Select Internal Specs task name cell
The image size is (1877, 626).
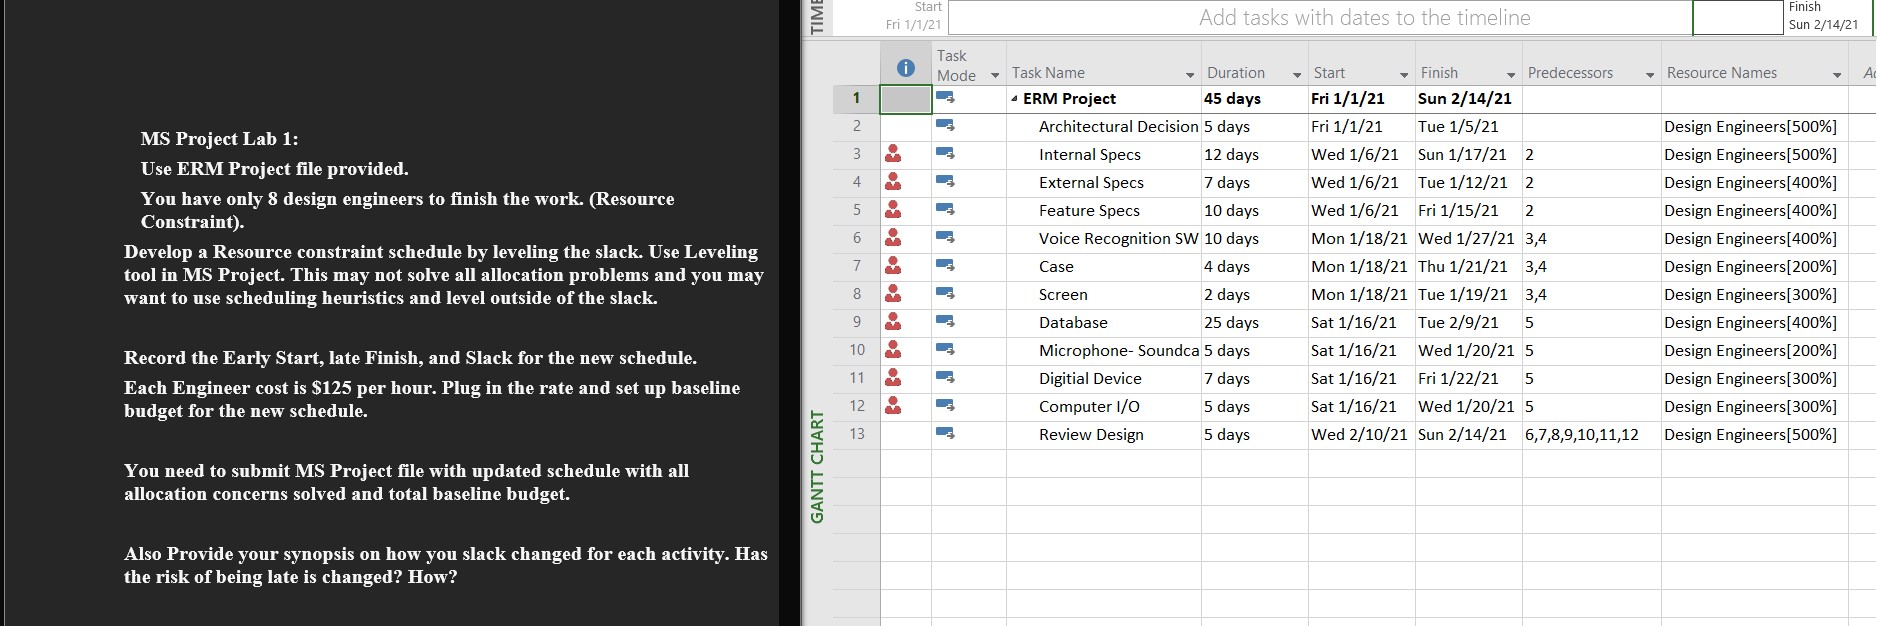click(1104, 155)
